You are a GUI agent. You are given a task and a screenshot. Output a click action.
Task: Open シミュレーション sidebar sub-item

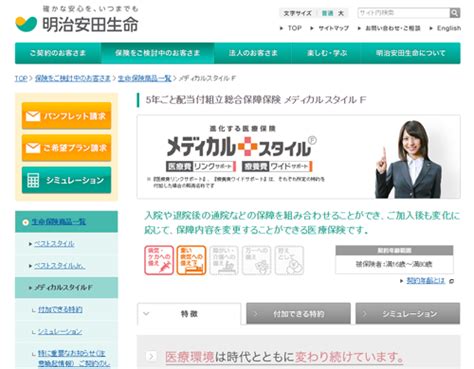click(60, 332)
